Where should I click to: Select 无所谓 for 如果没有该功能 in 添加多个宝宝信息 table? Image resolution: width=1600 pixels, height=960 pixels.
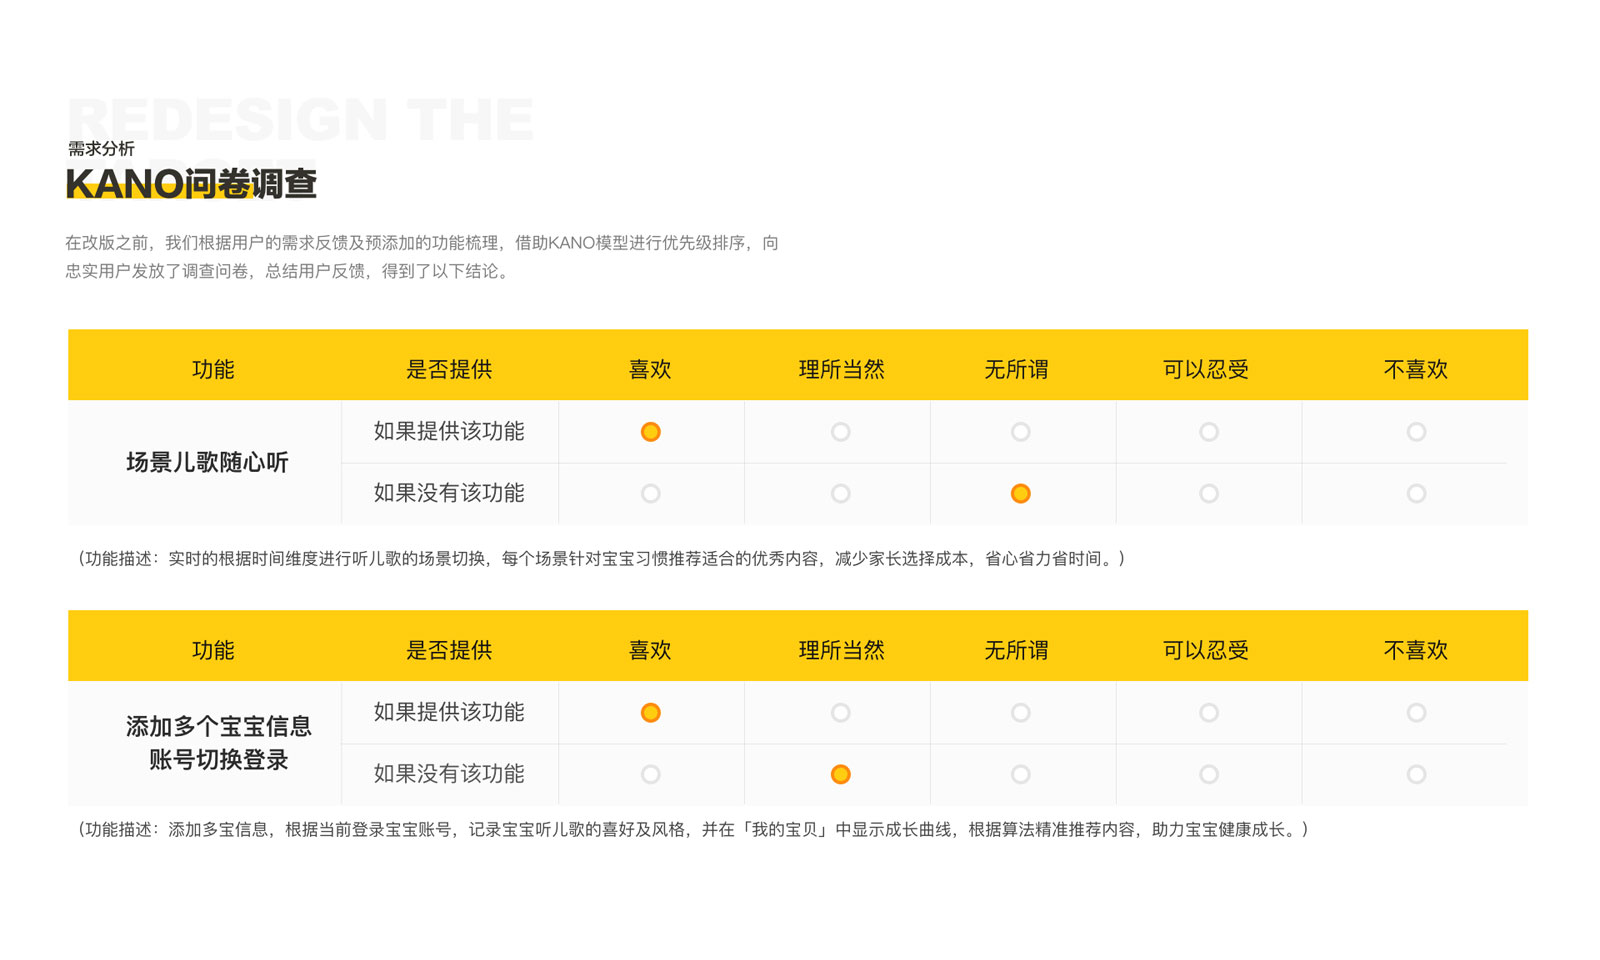1020,774
